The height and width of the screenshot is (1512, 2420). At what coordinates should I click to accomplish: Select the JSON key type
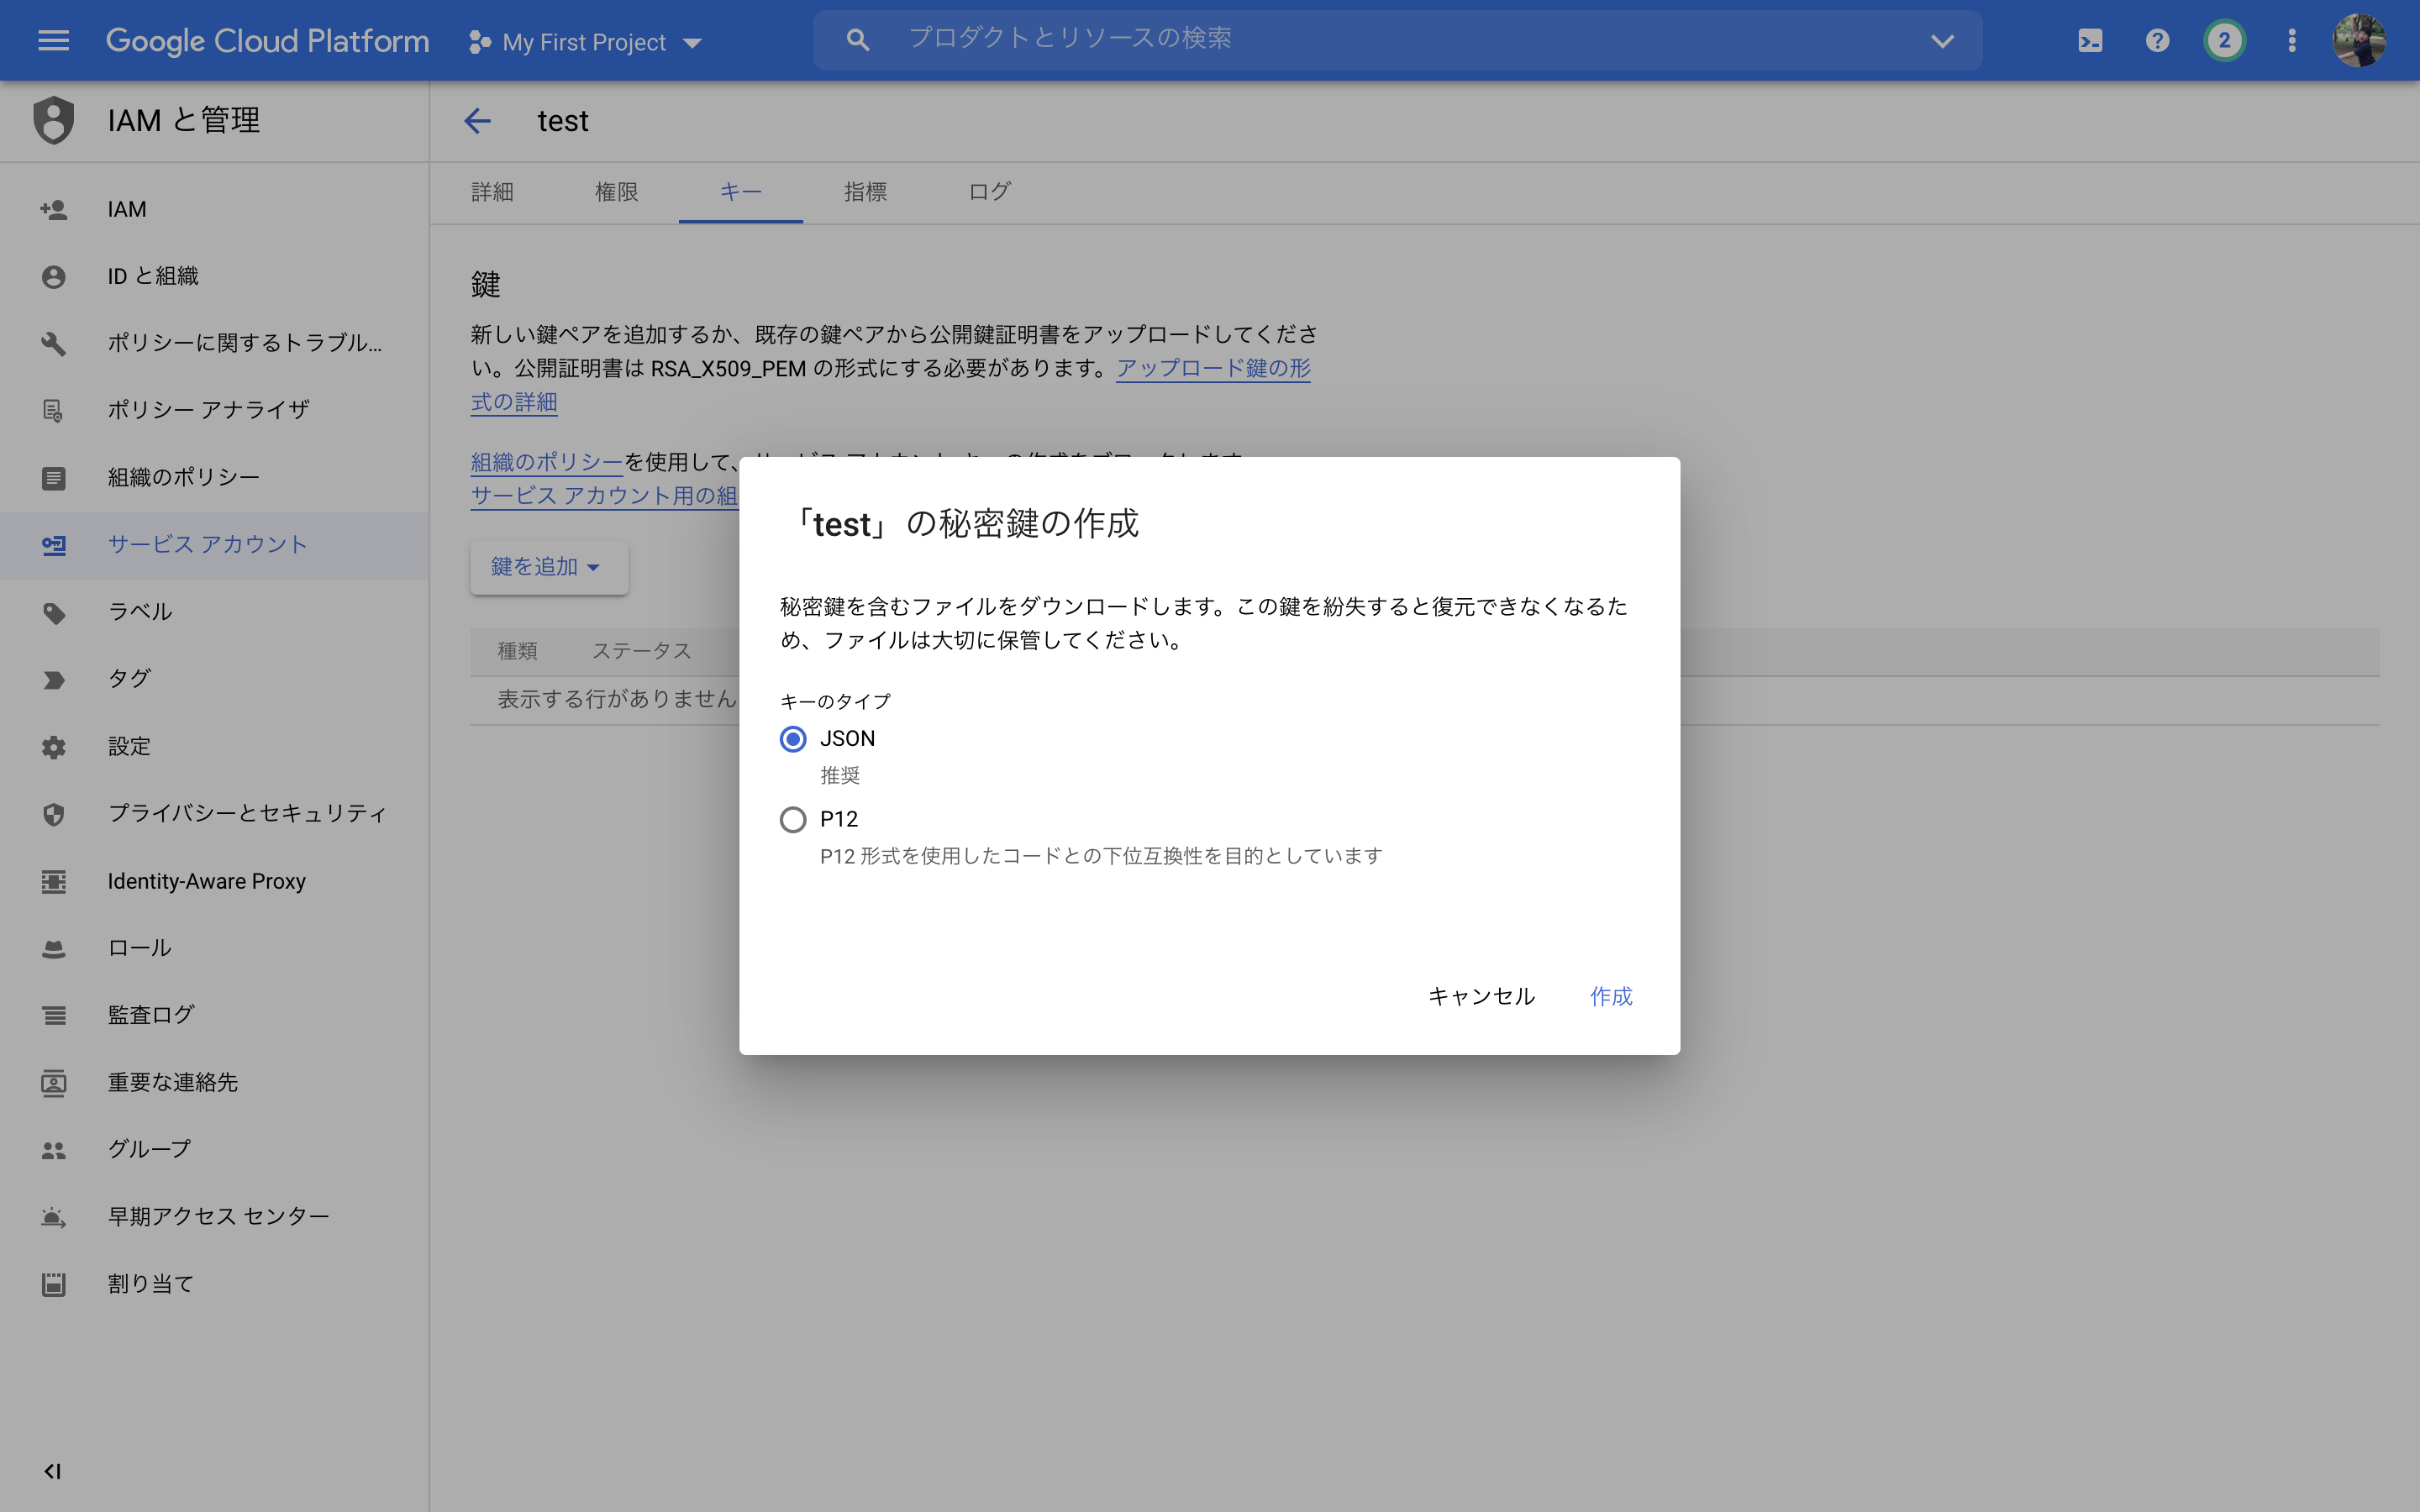[793, 739]
